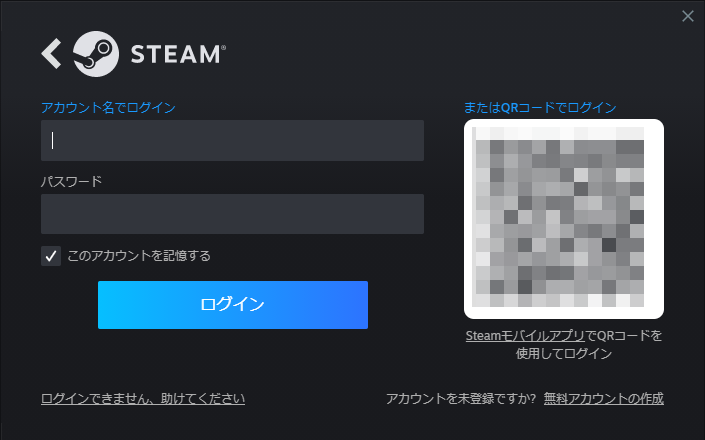Focus the account name input field
Image resolution: width=705 pixels, height=440 pixels.
[x=232, y=140]
